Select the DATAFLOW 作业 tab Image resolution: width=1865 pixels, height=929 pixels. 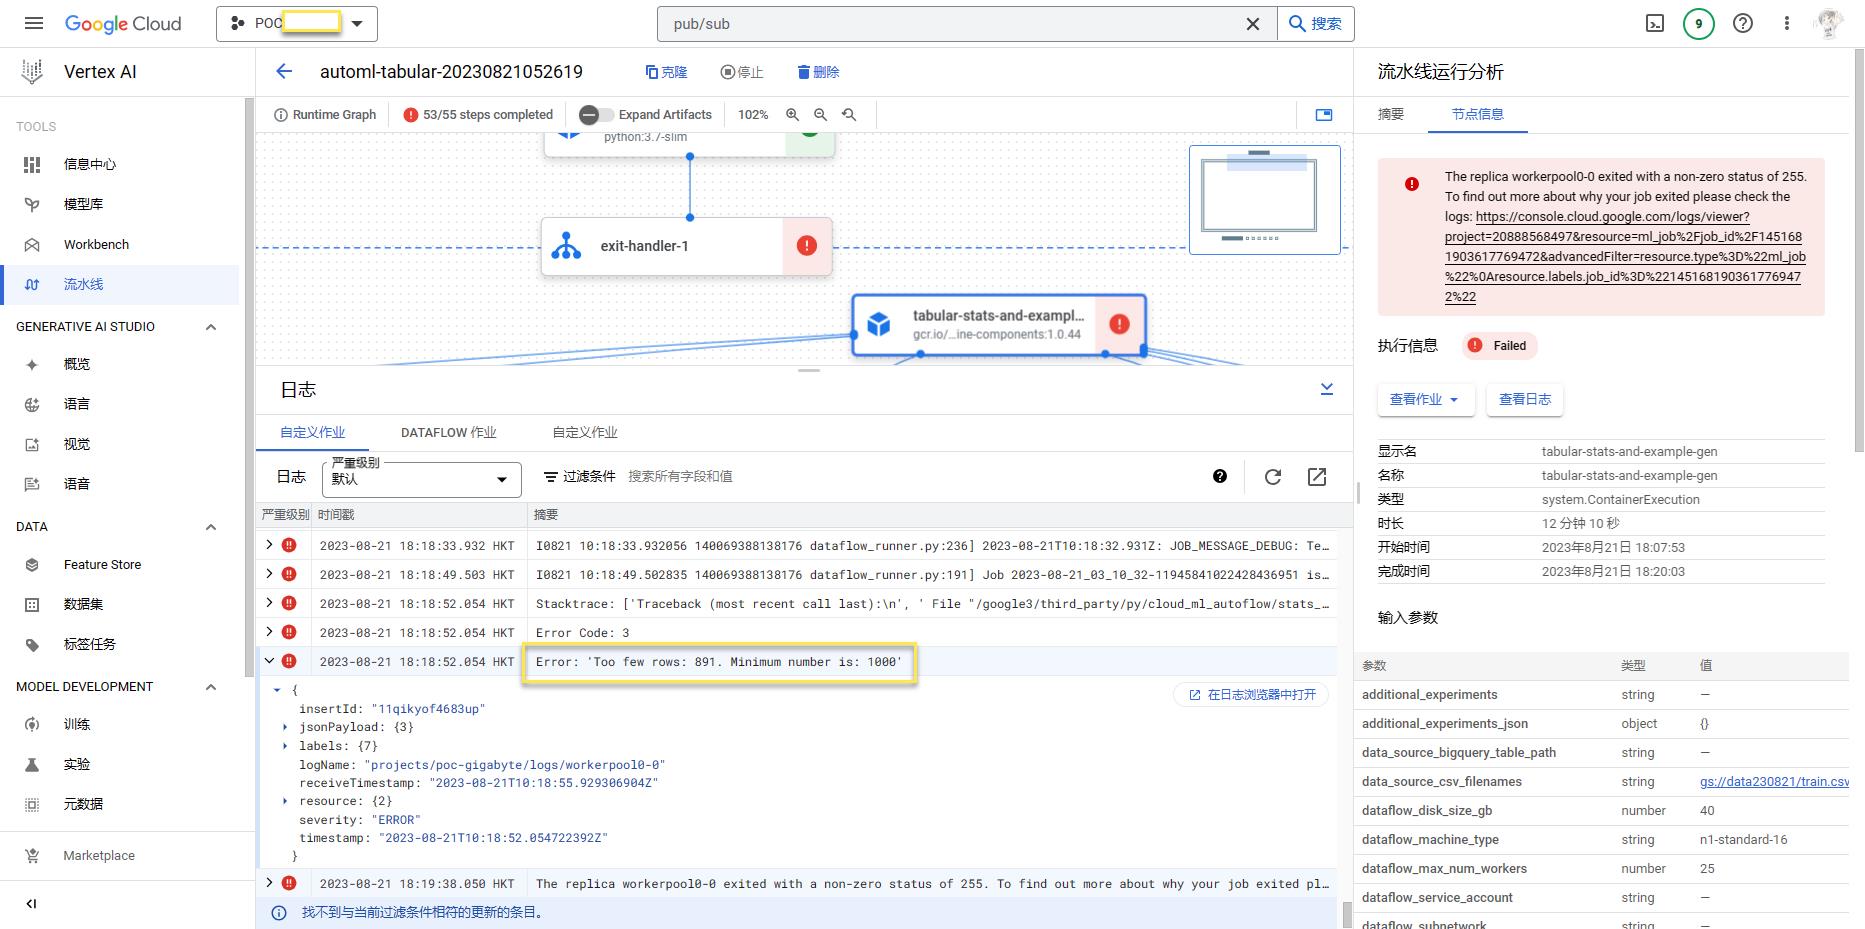coord(448,432)
